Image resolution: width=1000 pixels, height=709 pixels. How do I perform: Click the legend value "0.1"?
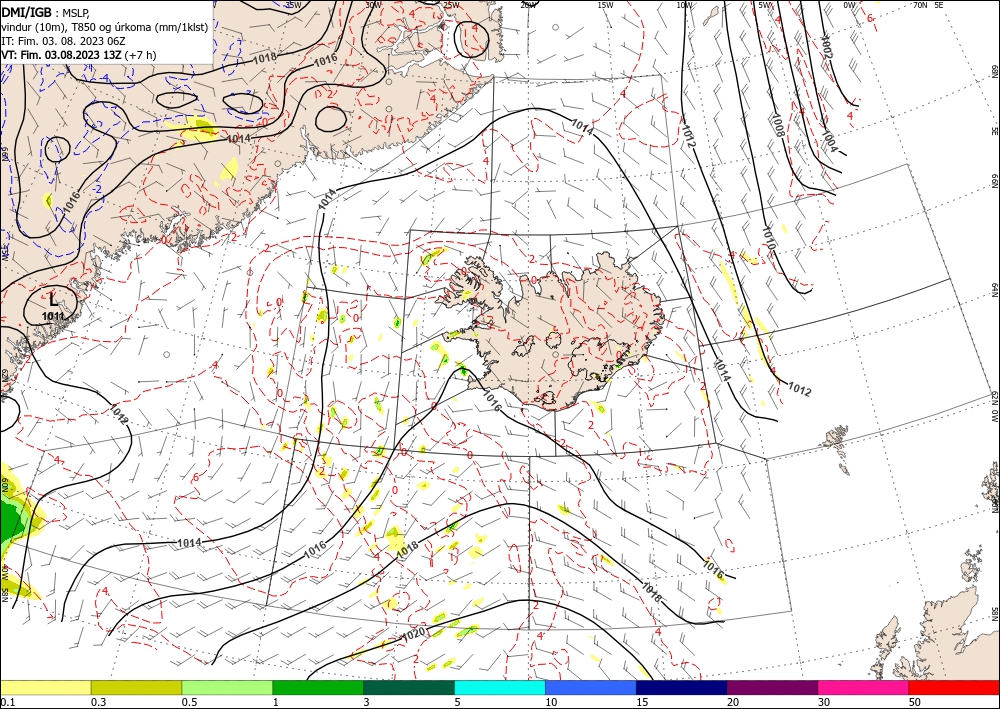(x=6, y=702)
